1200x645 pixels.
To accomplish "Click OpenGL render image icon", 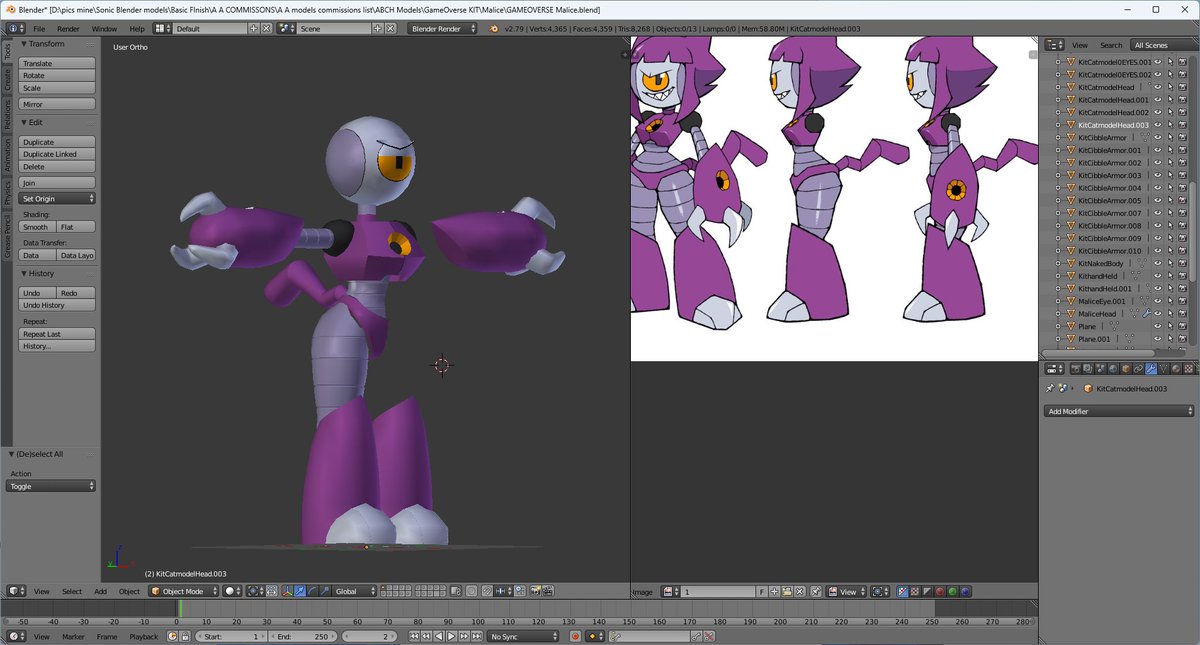I will 535,591.
